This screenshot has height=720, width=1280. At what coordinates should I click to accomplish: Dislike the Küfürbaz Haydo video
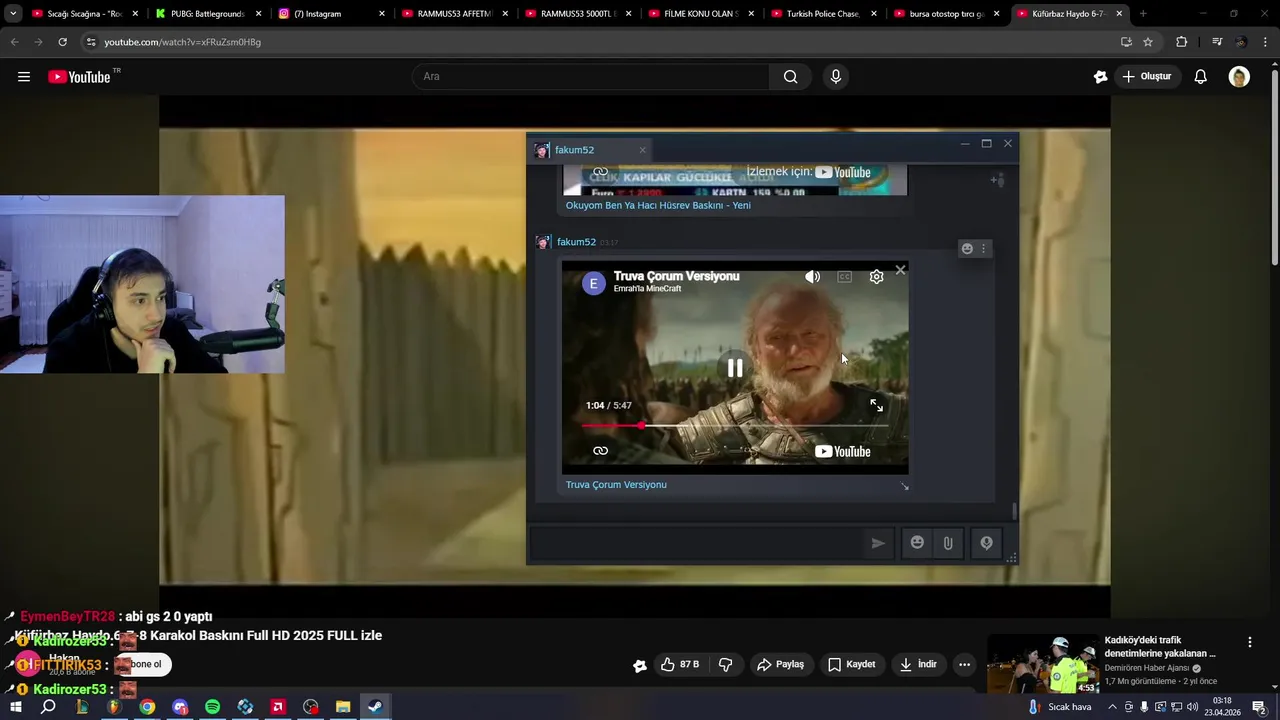(x=726, y=664)
